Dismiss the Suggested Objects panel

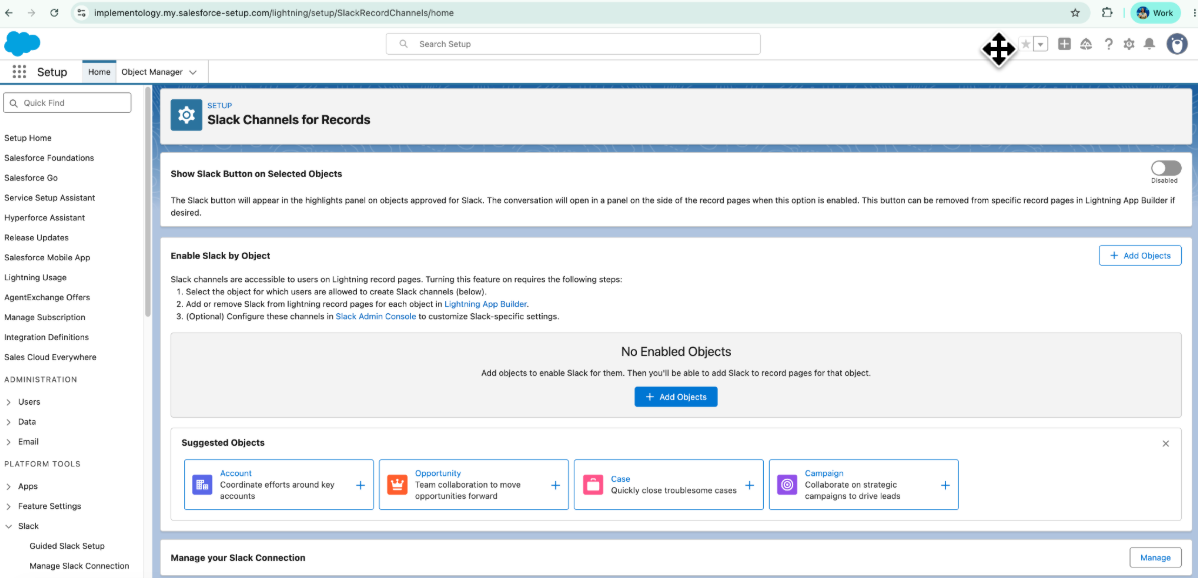coord(1165,443)
